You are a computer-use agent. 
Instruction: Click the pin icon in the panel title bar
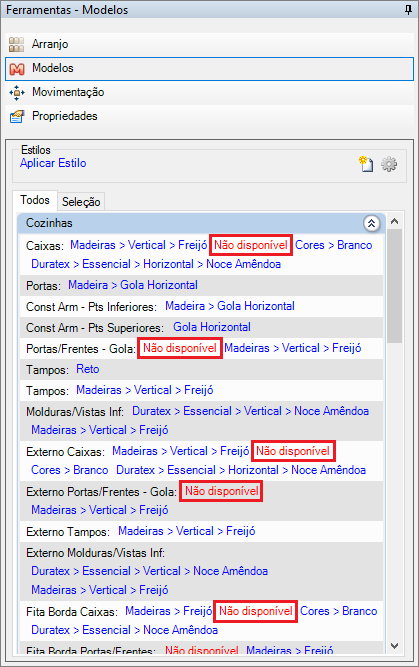tap(408, 9)
